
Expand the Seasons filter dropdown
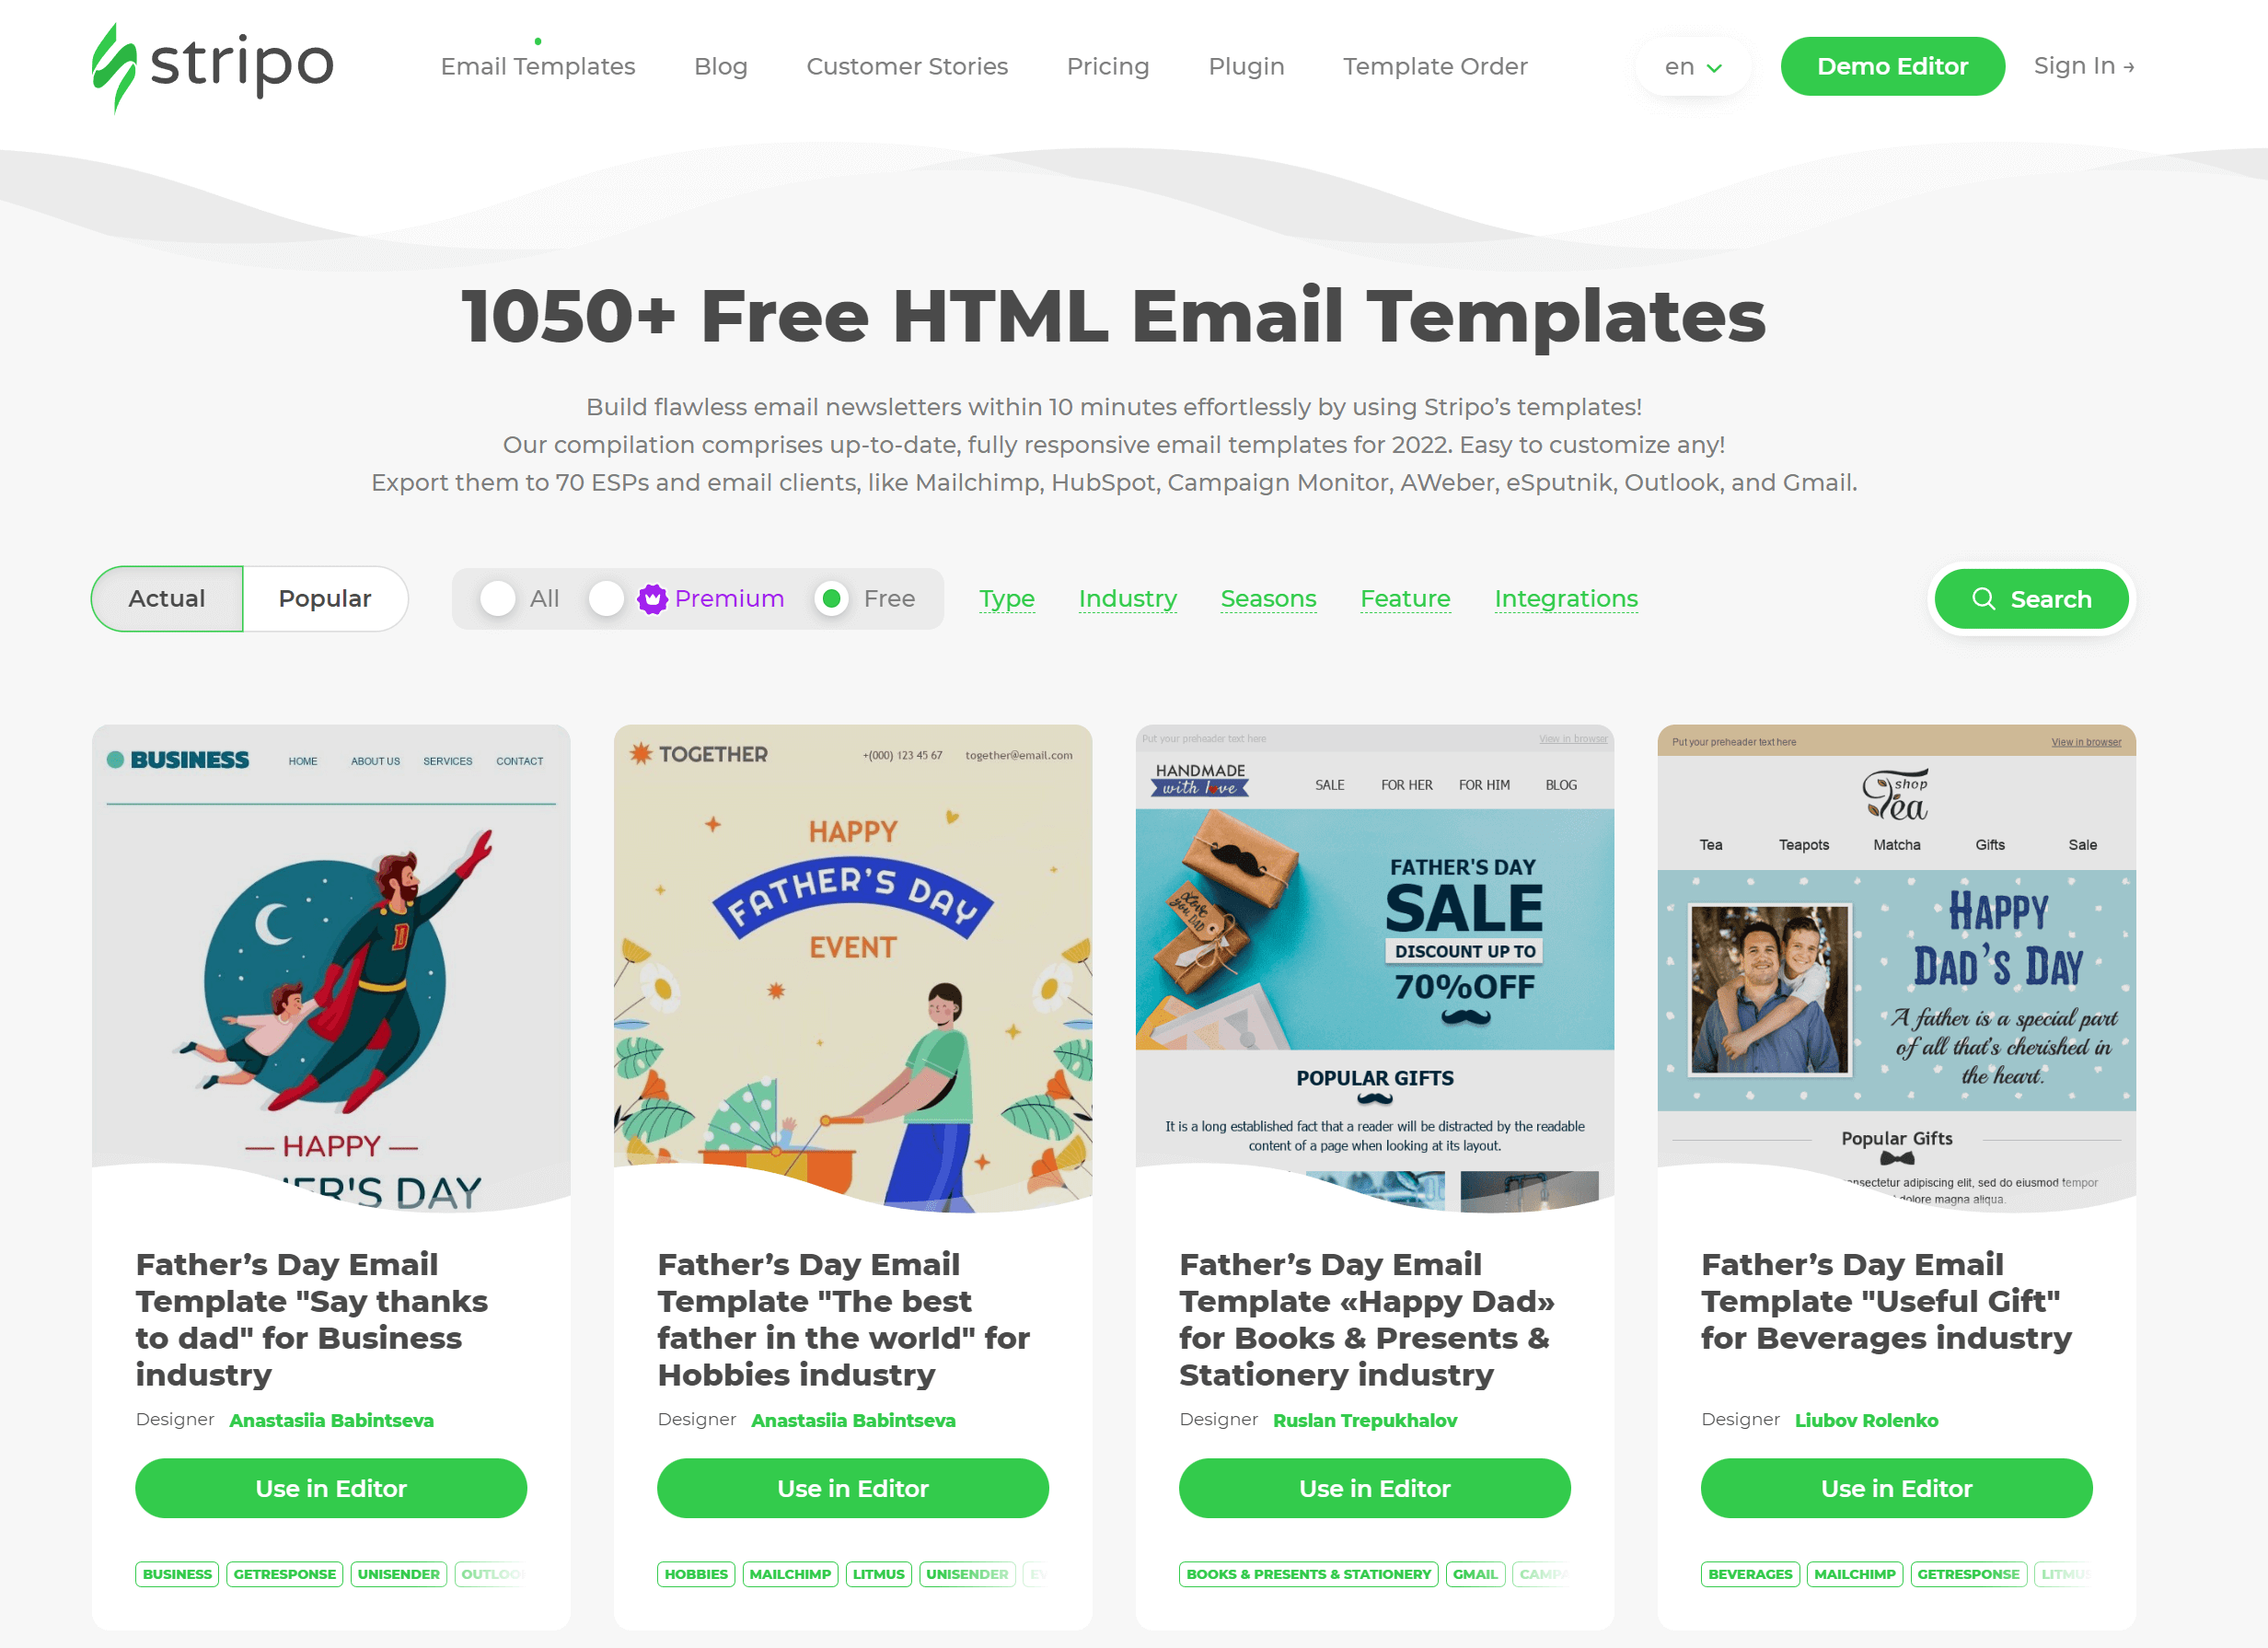coord(1267,598)
